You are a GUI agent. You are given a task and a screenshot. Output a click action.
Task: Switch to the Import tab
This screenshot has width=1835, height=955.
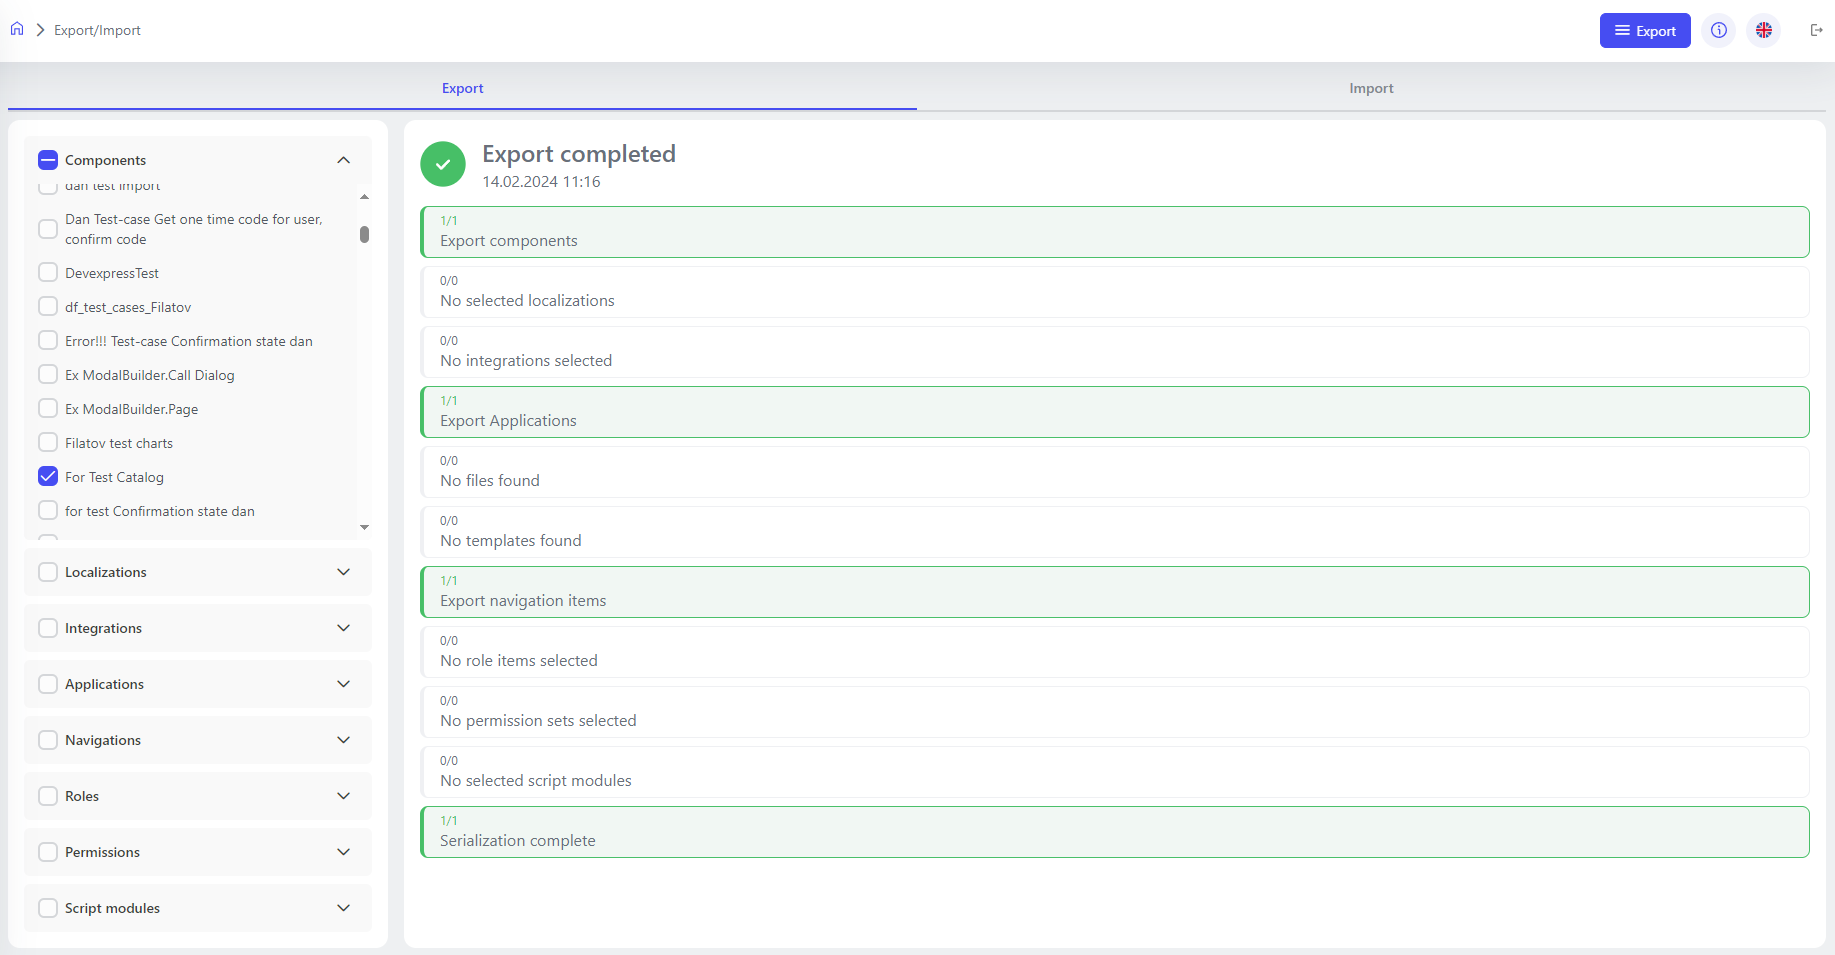point(1370,88)
